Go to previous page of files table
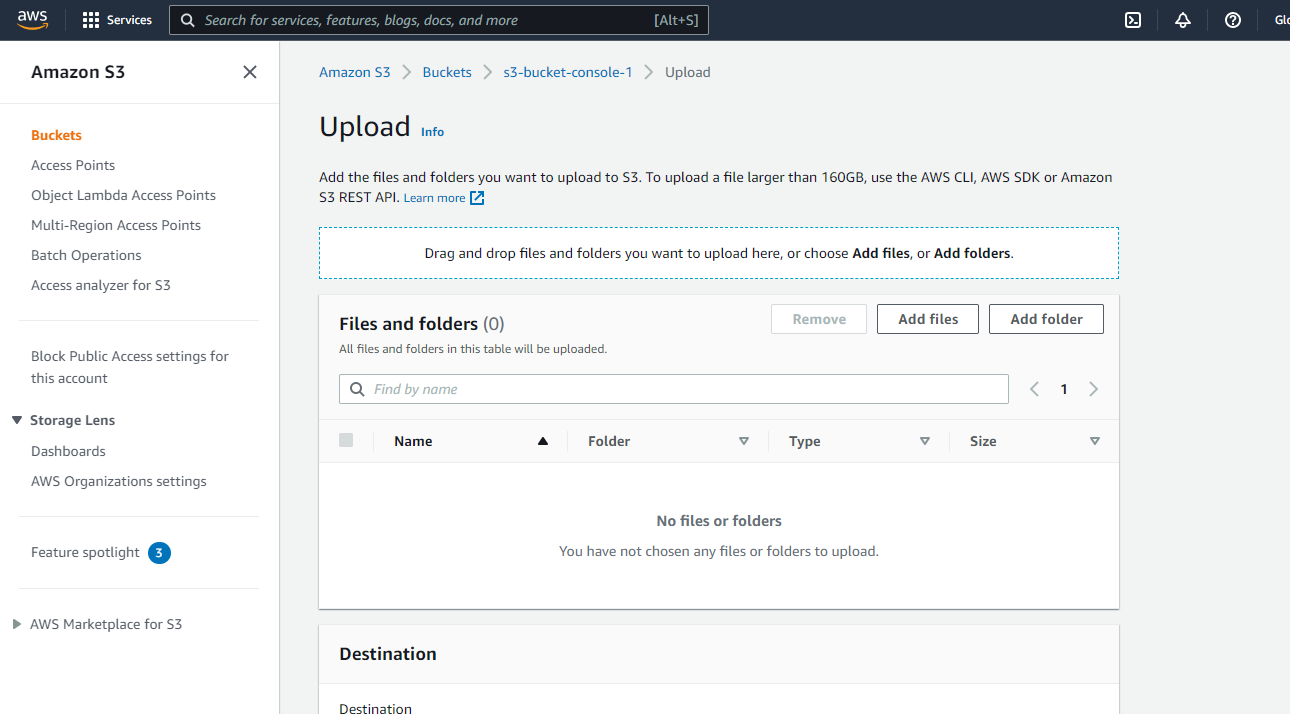Image resolution: width=1290 pixels, height=714 pixels. 1035,389
